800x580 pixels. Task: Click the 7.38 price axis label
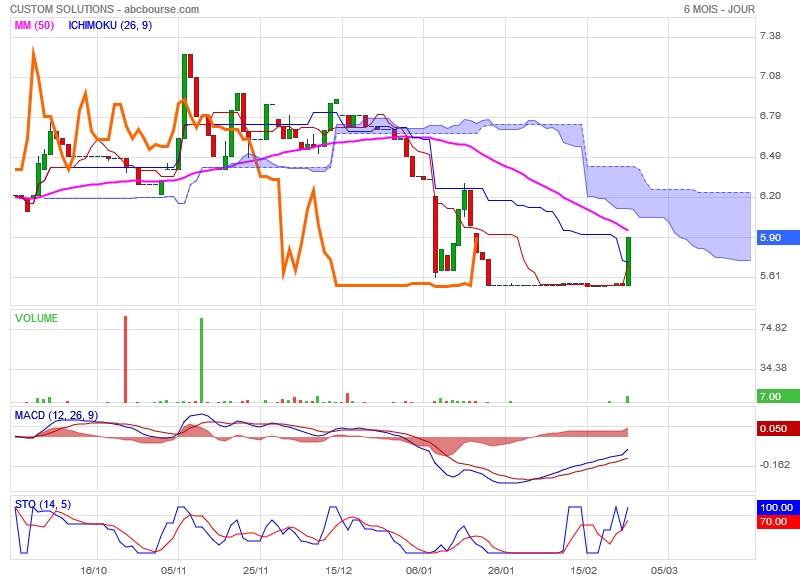[x=770, y=36]
